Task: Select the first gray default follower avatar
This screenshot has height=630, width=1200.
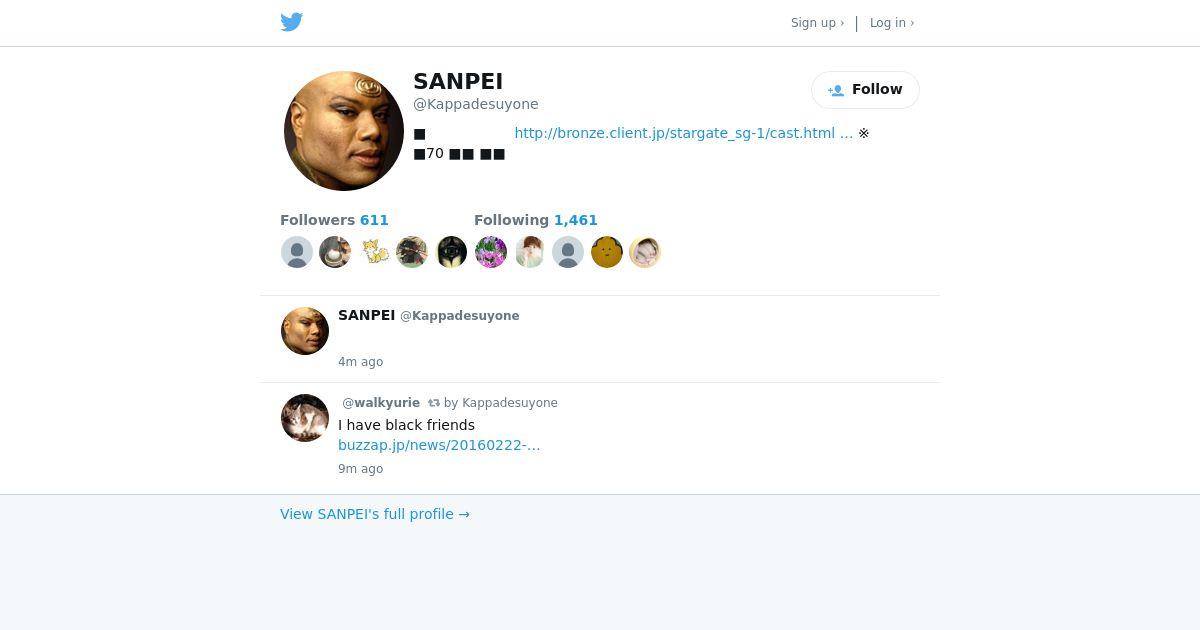Action: coord(297,252)
